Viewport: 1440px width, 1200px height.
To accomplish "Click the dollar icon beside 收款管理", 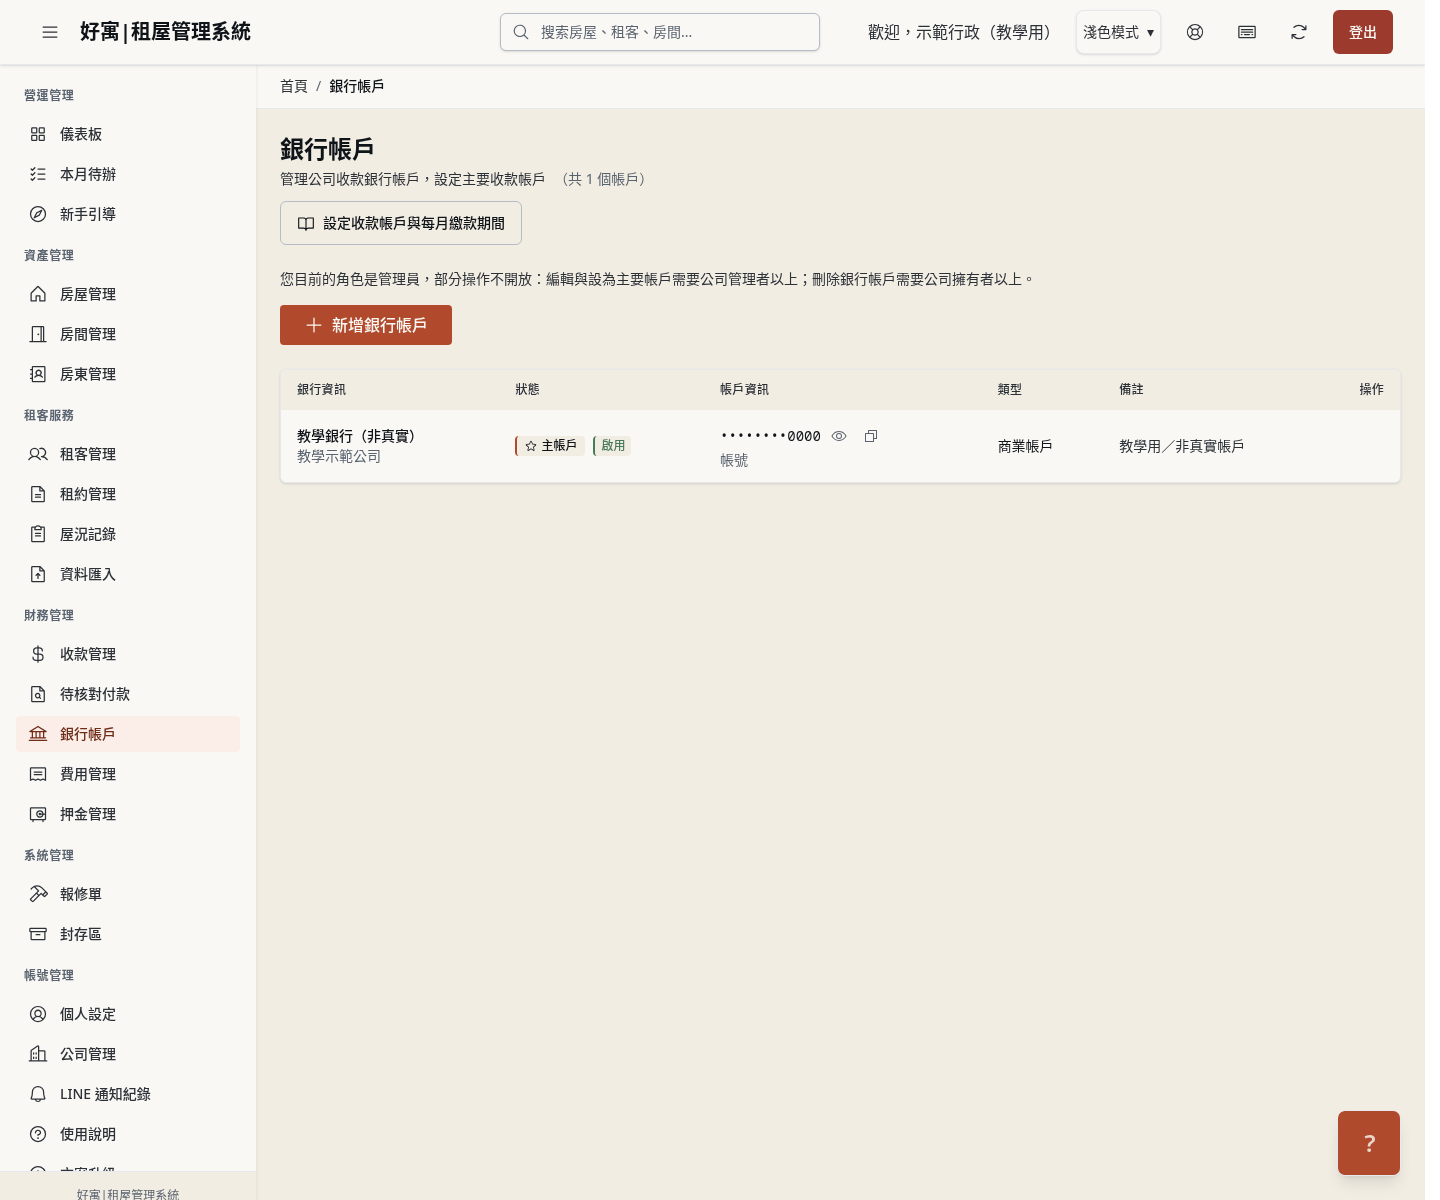I will pyautogui.click(x=38, y=654).
